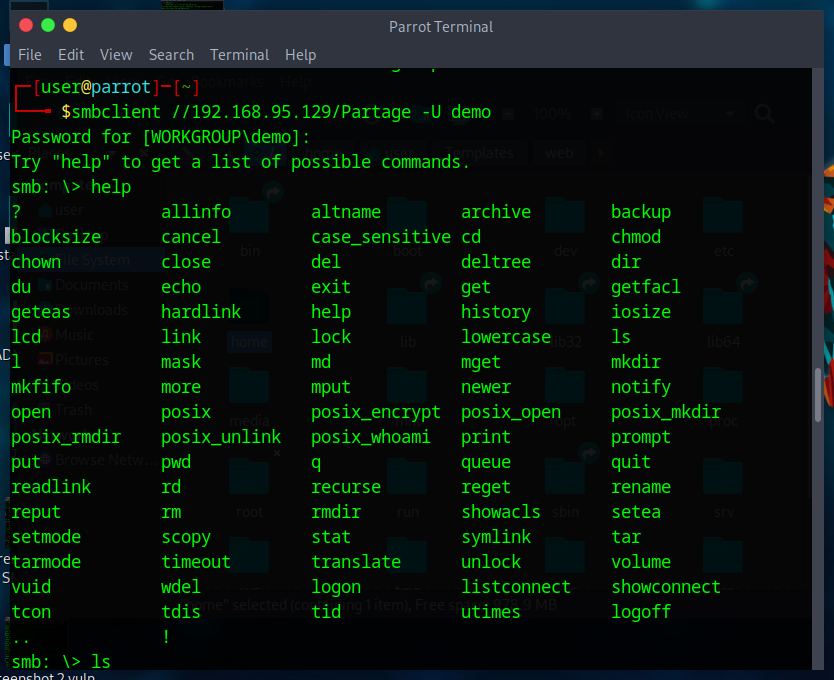Click the word 'archive' in help output
Image resolution: width=834 pixels, height=680 pixels.
pyautogui.click(x=496, y=212)
